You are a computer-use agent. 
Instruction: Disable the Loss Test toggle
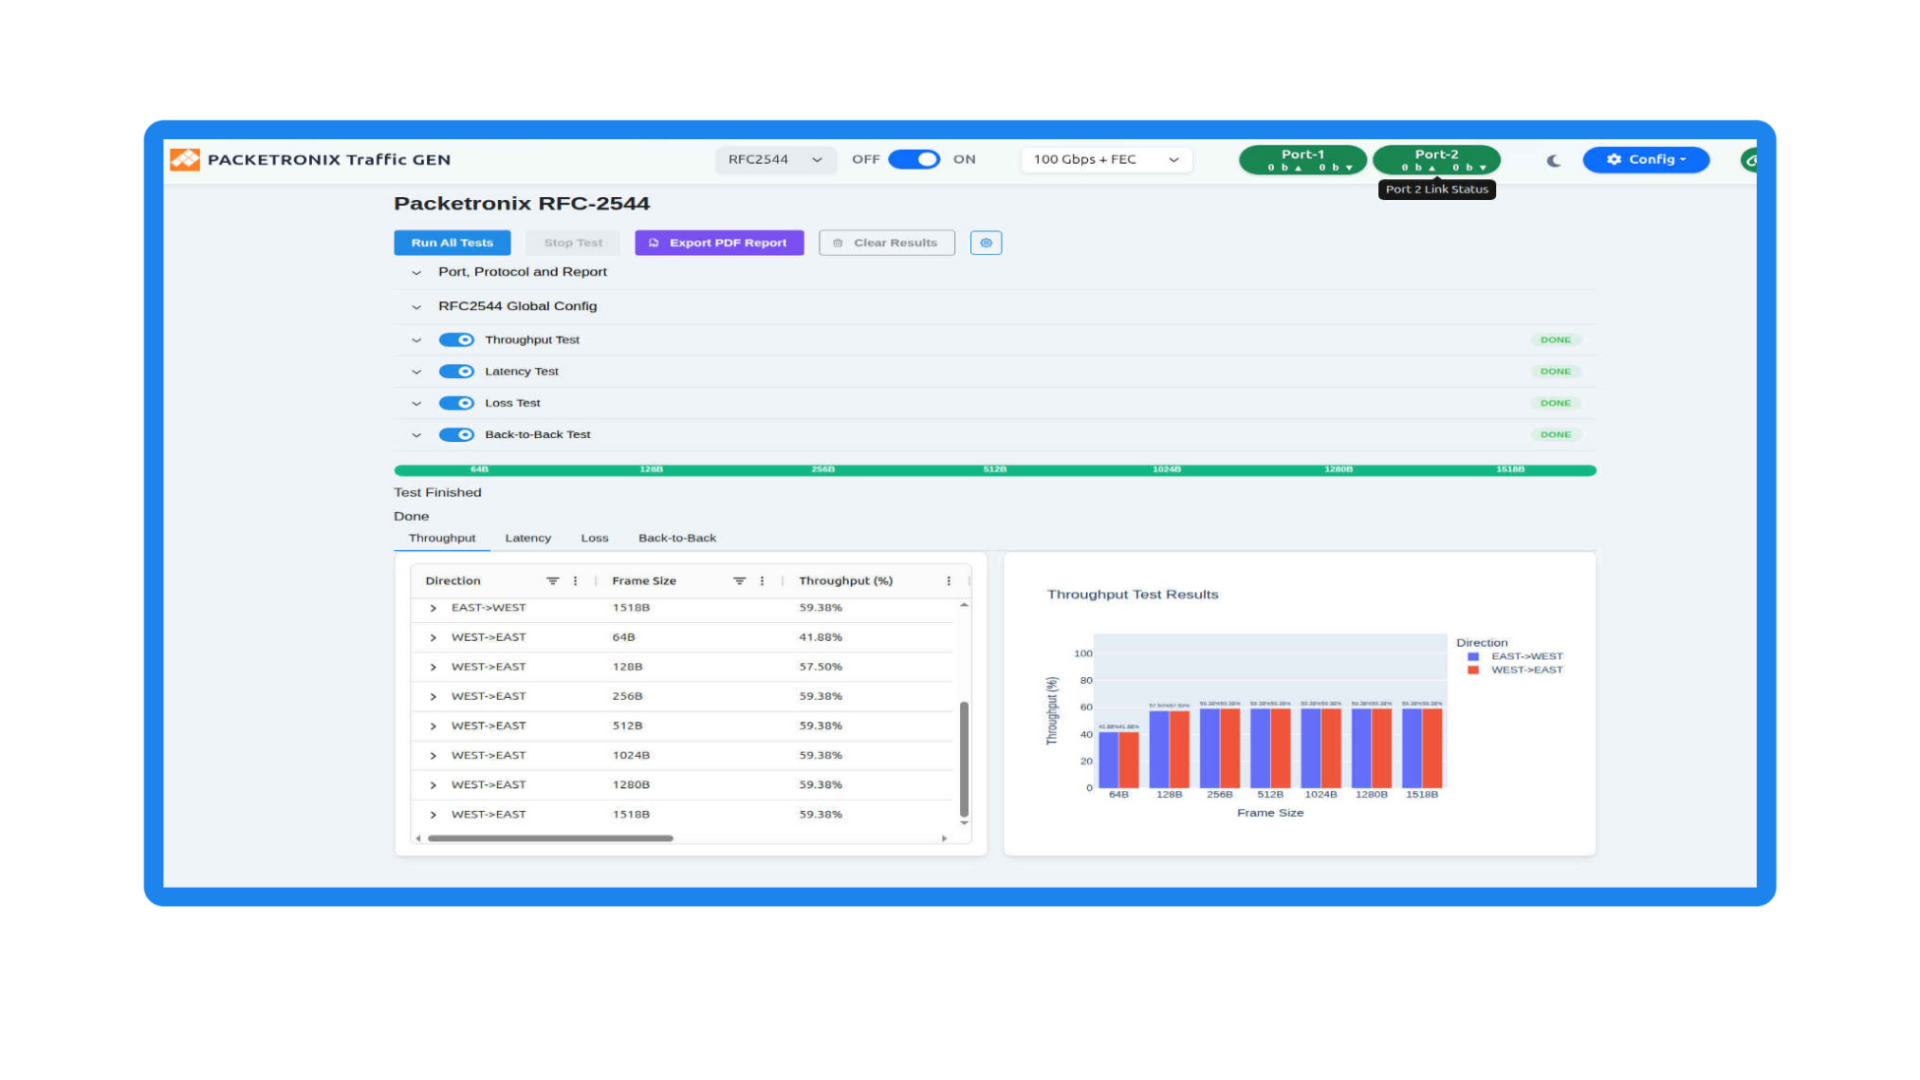tap(457, 403)
